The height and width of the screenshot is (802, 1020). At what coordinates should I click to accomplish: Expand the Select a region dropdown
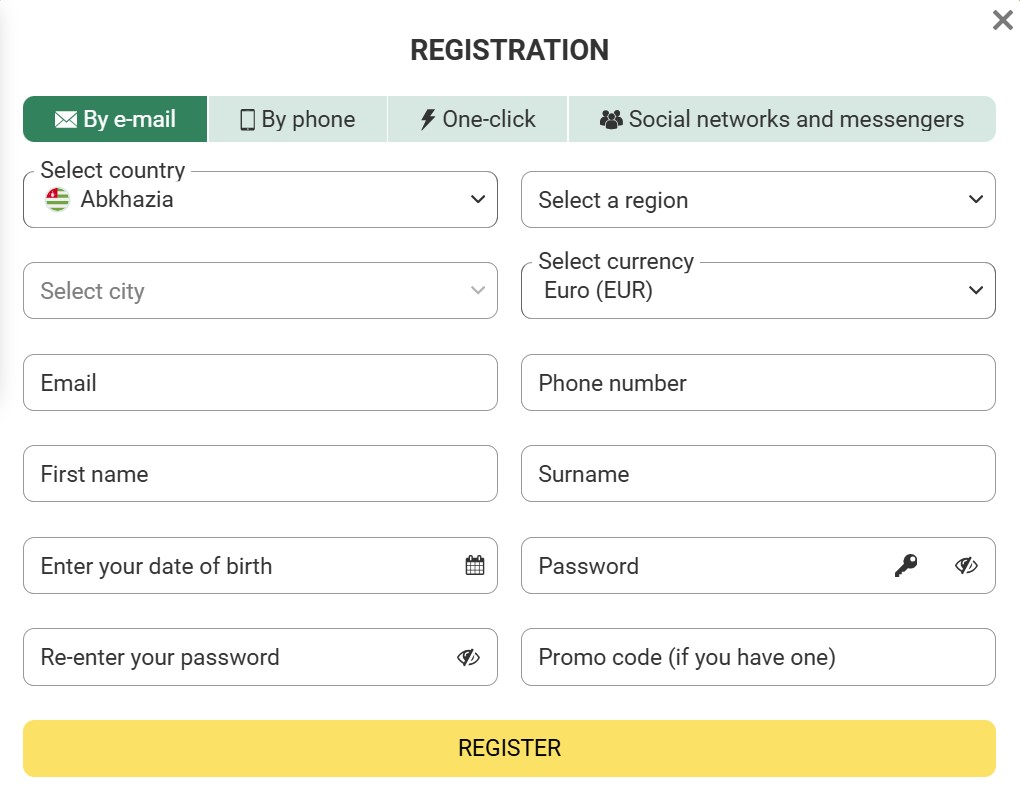pyautogui.click(x=758, y=200)
